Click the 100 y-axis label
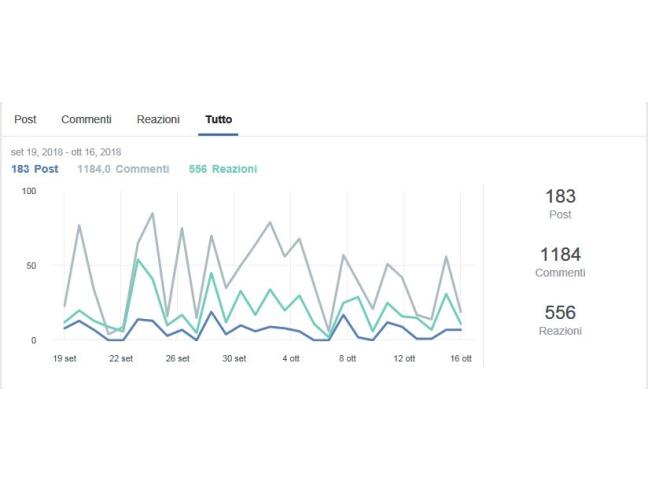This screenshot has width=648, height=492. click(28, 191)
